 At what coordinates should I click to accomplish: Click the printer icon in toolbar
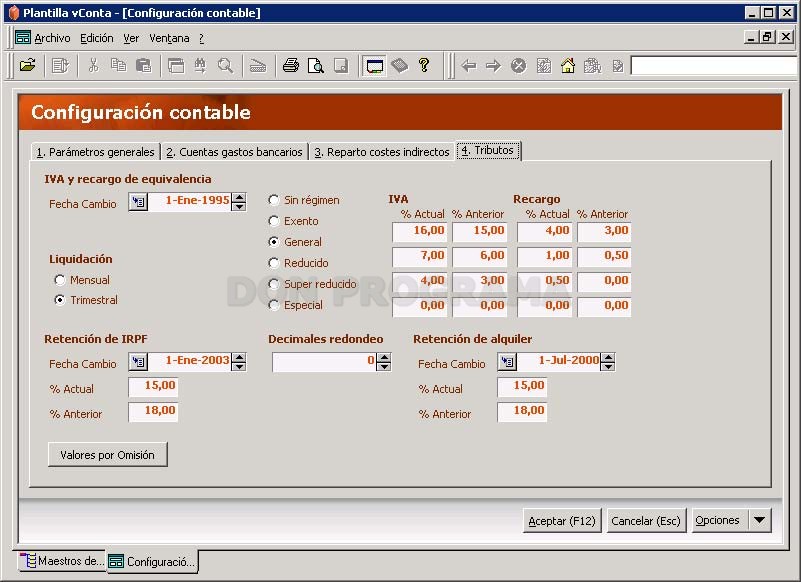click(x=291, y=65)
